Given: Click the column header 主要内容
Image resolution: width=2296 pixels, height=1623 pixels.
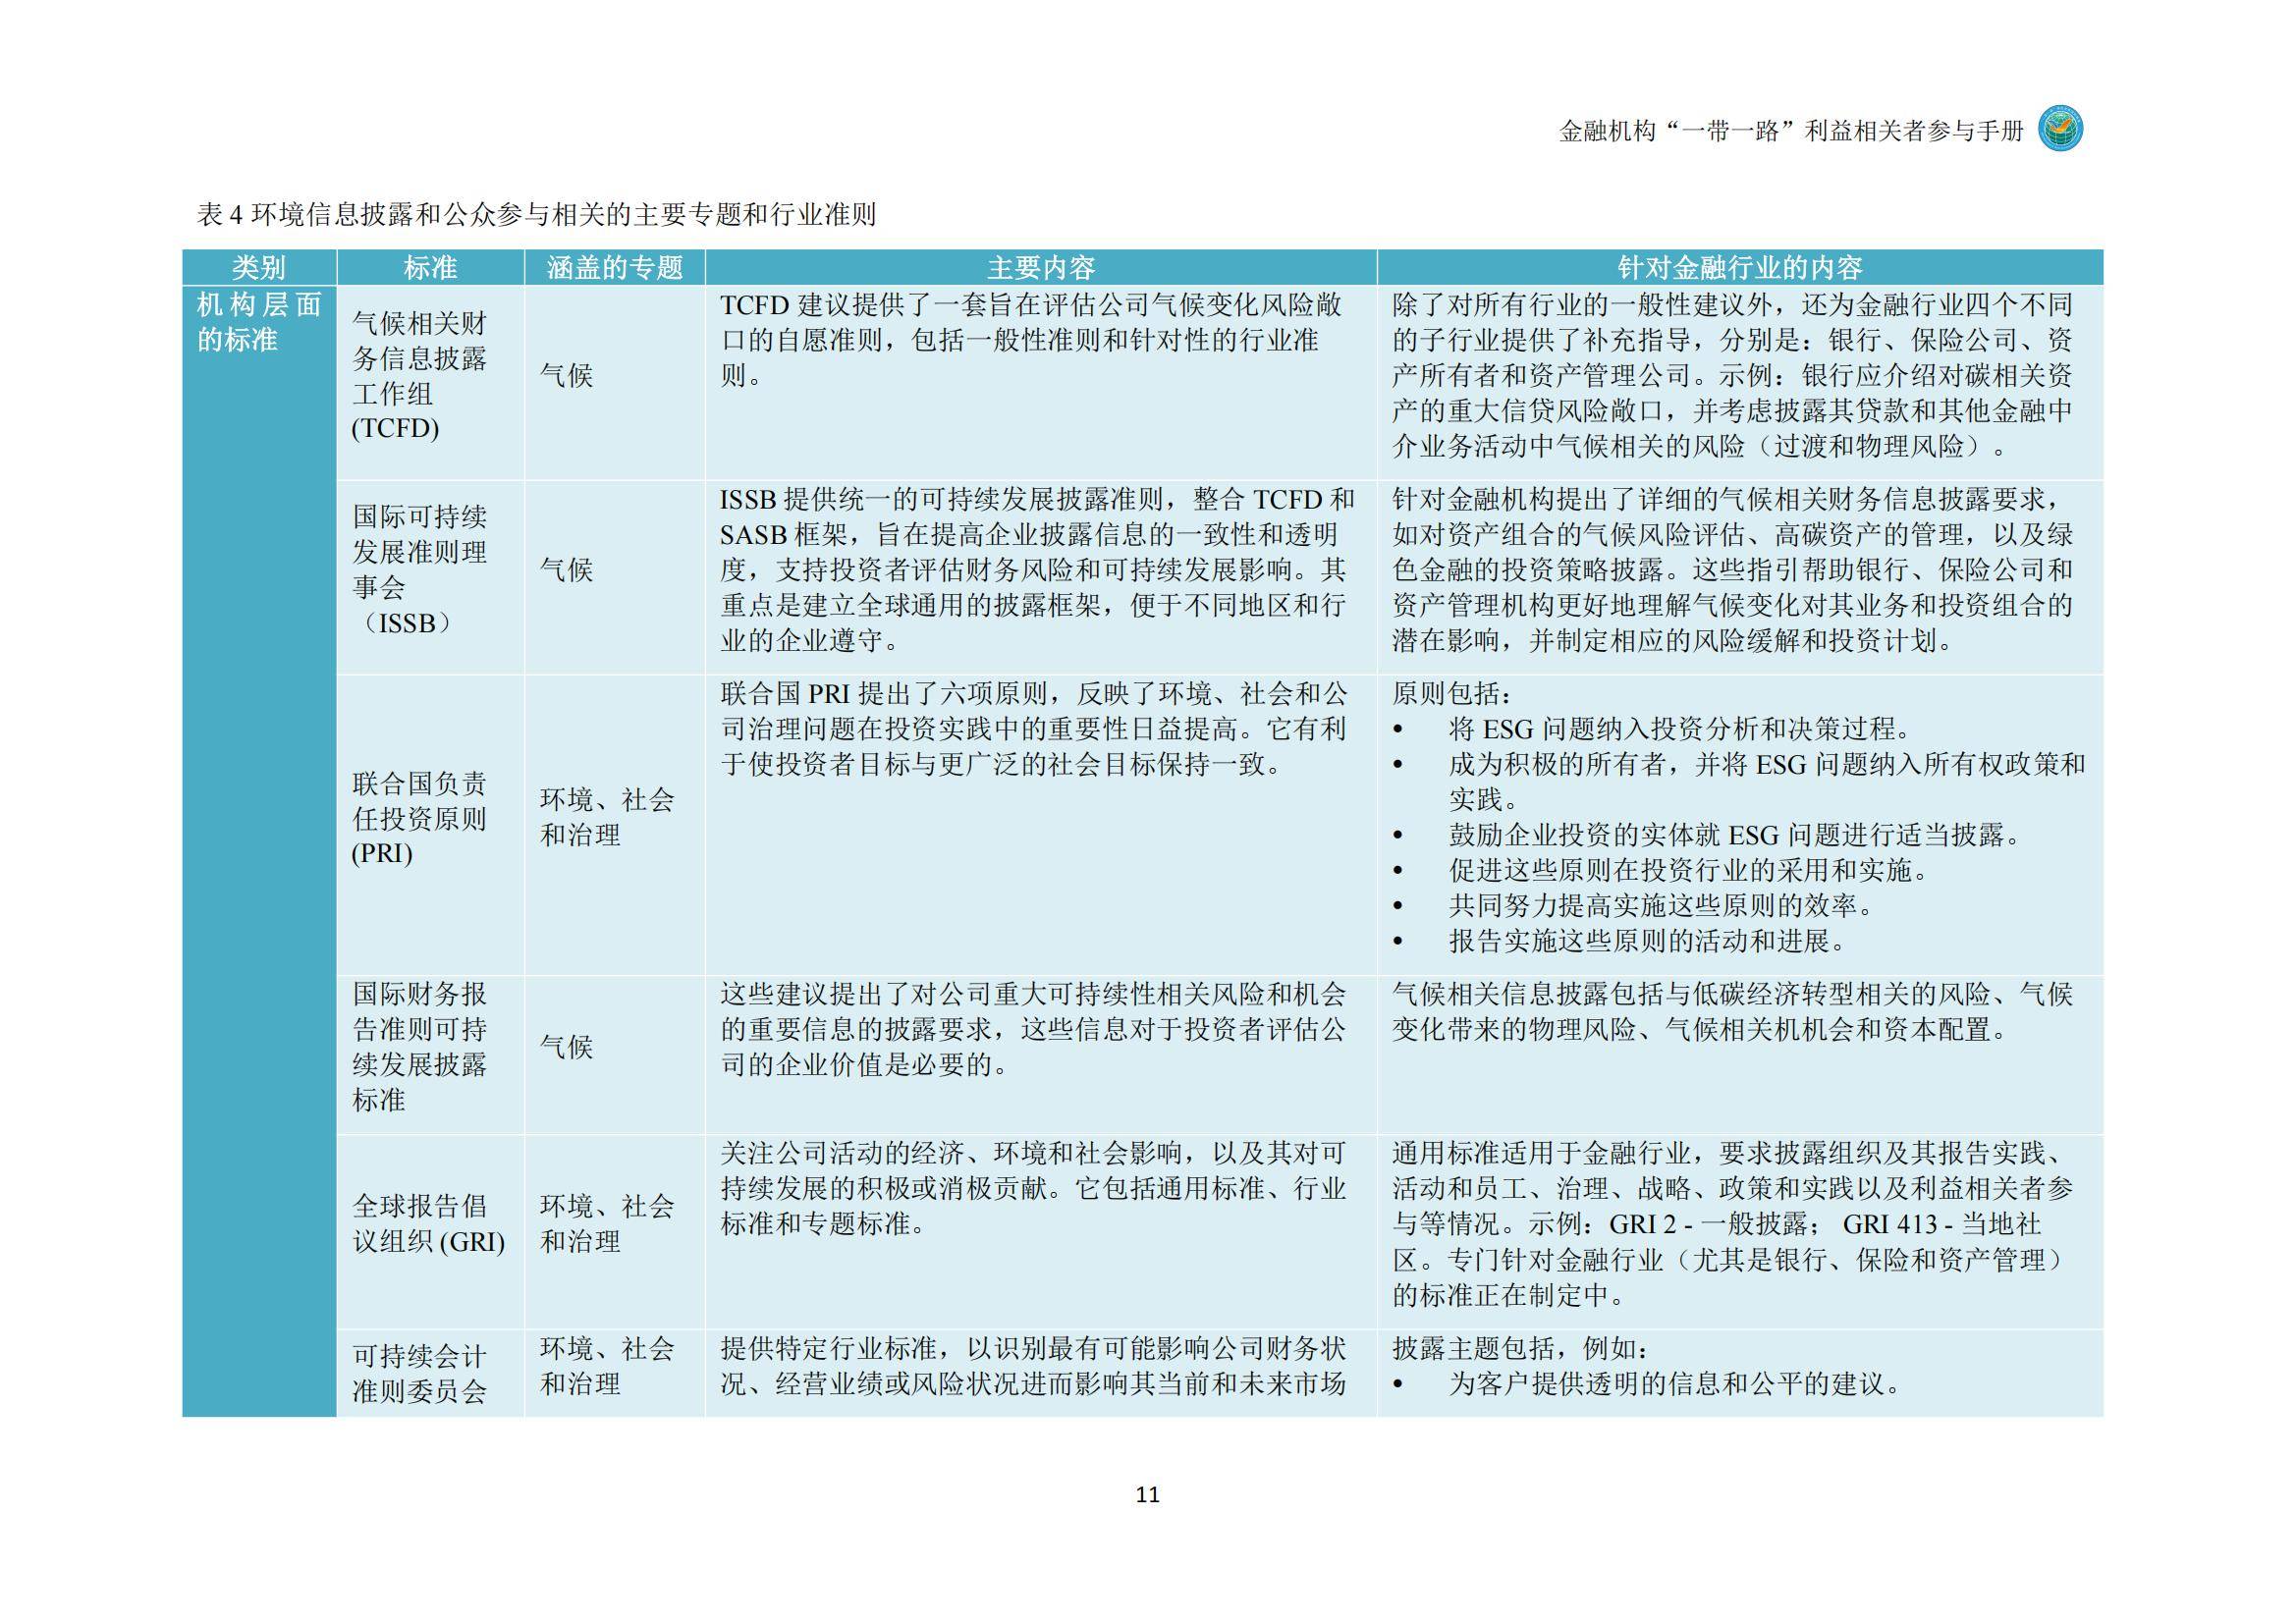Looking at the screenshot, I should click(x=1041, y=268).
